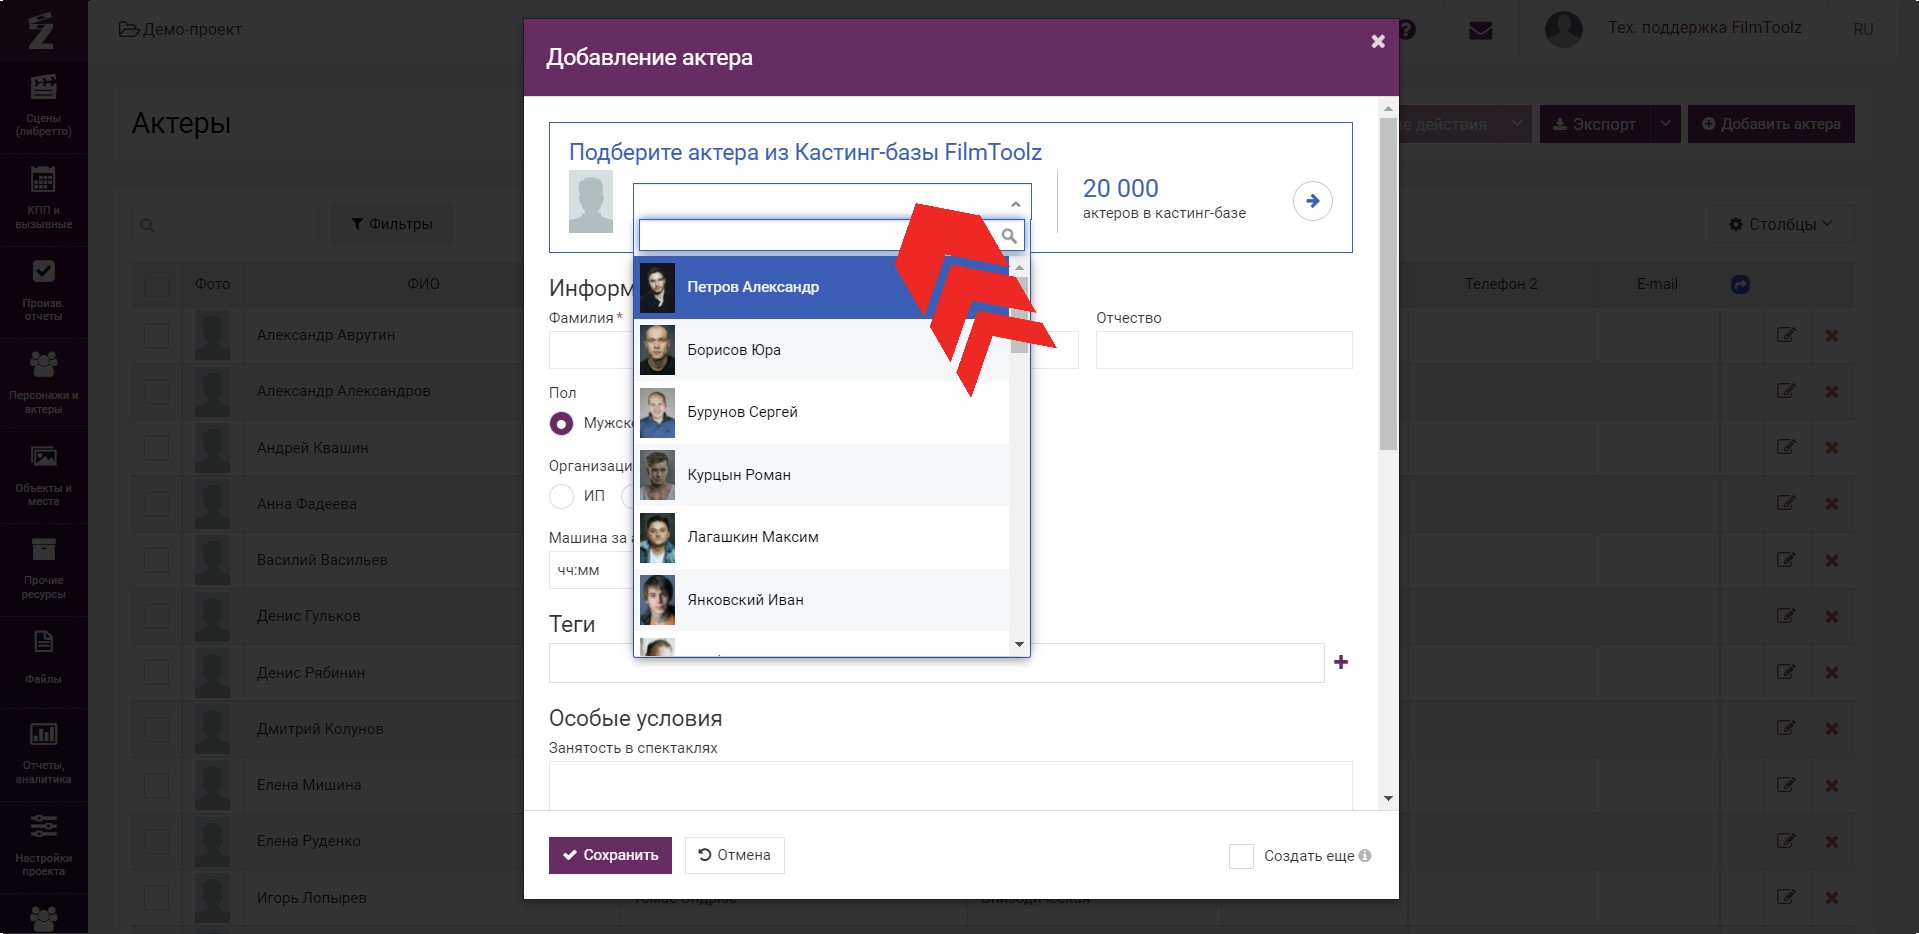Expand the действия split arrow
The image size is (1919, 934).
pos(1517,124)
